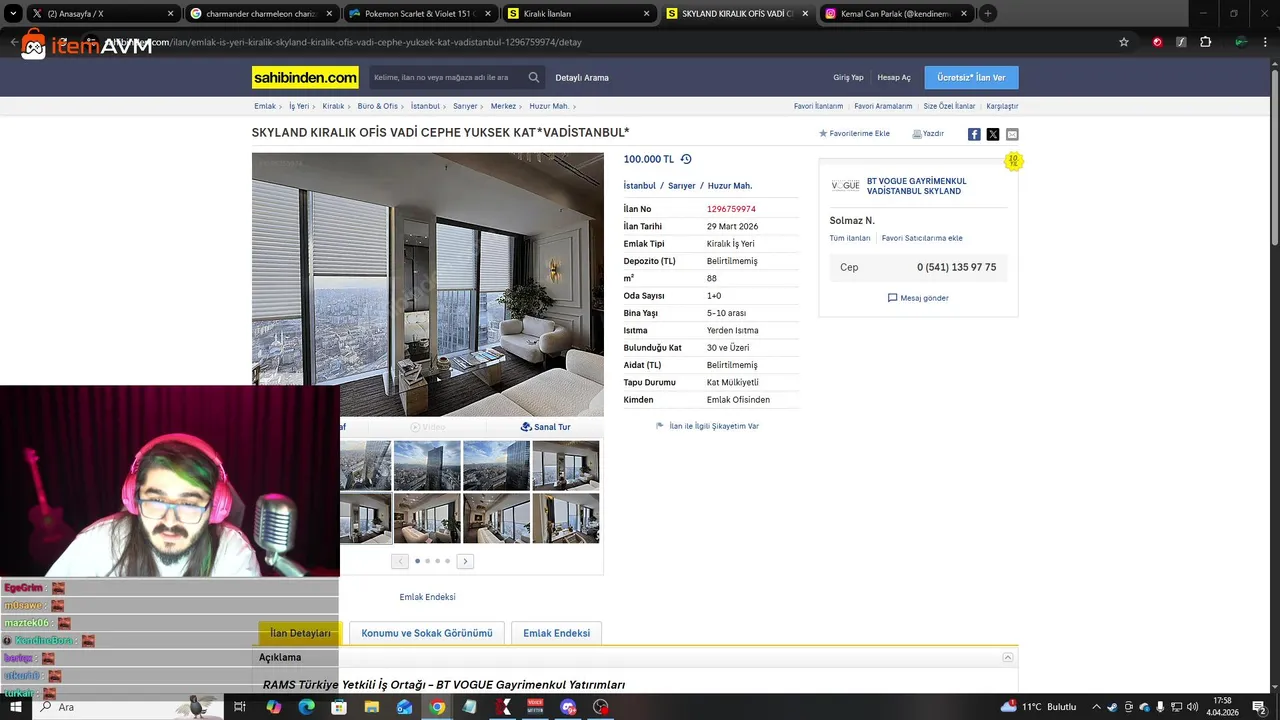Screen dimensions: 1280x720
Task: Click Mesaj gönder link
Action: [918, 298]
